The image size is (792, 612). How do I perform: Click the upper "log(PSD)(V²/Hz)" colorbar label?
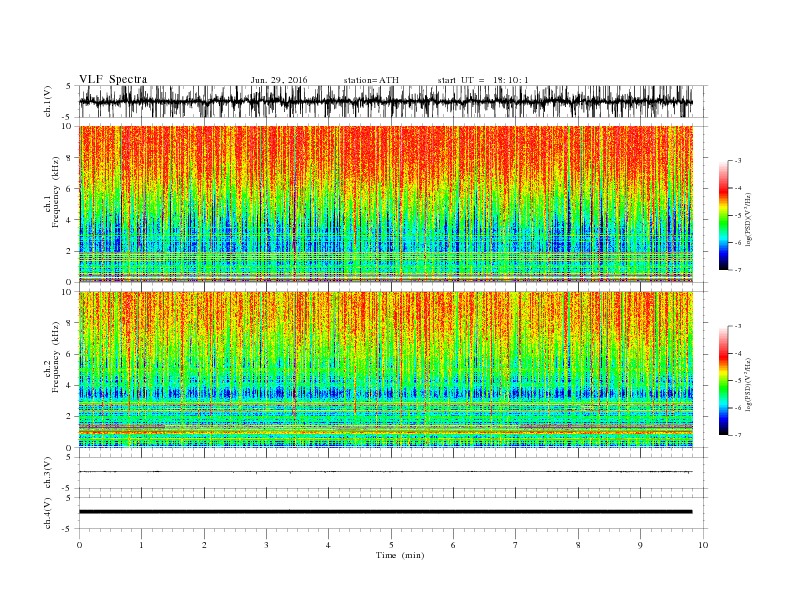748,219
